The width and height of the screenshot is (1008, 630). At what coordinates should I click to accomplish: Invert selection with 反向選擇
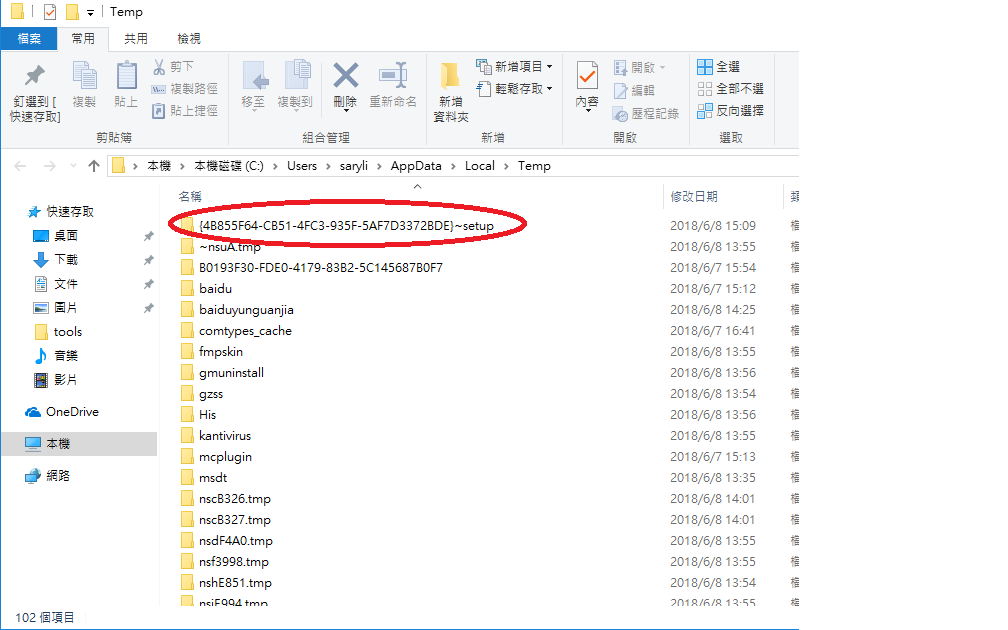731,111
